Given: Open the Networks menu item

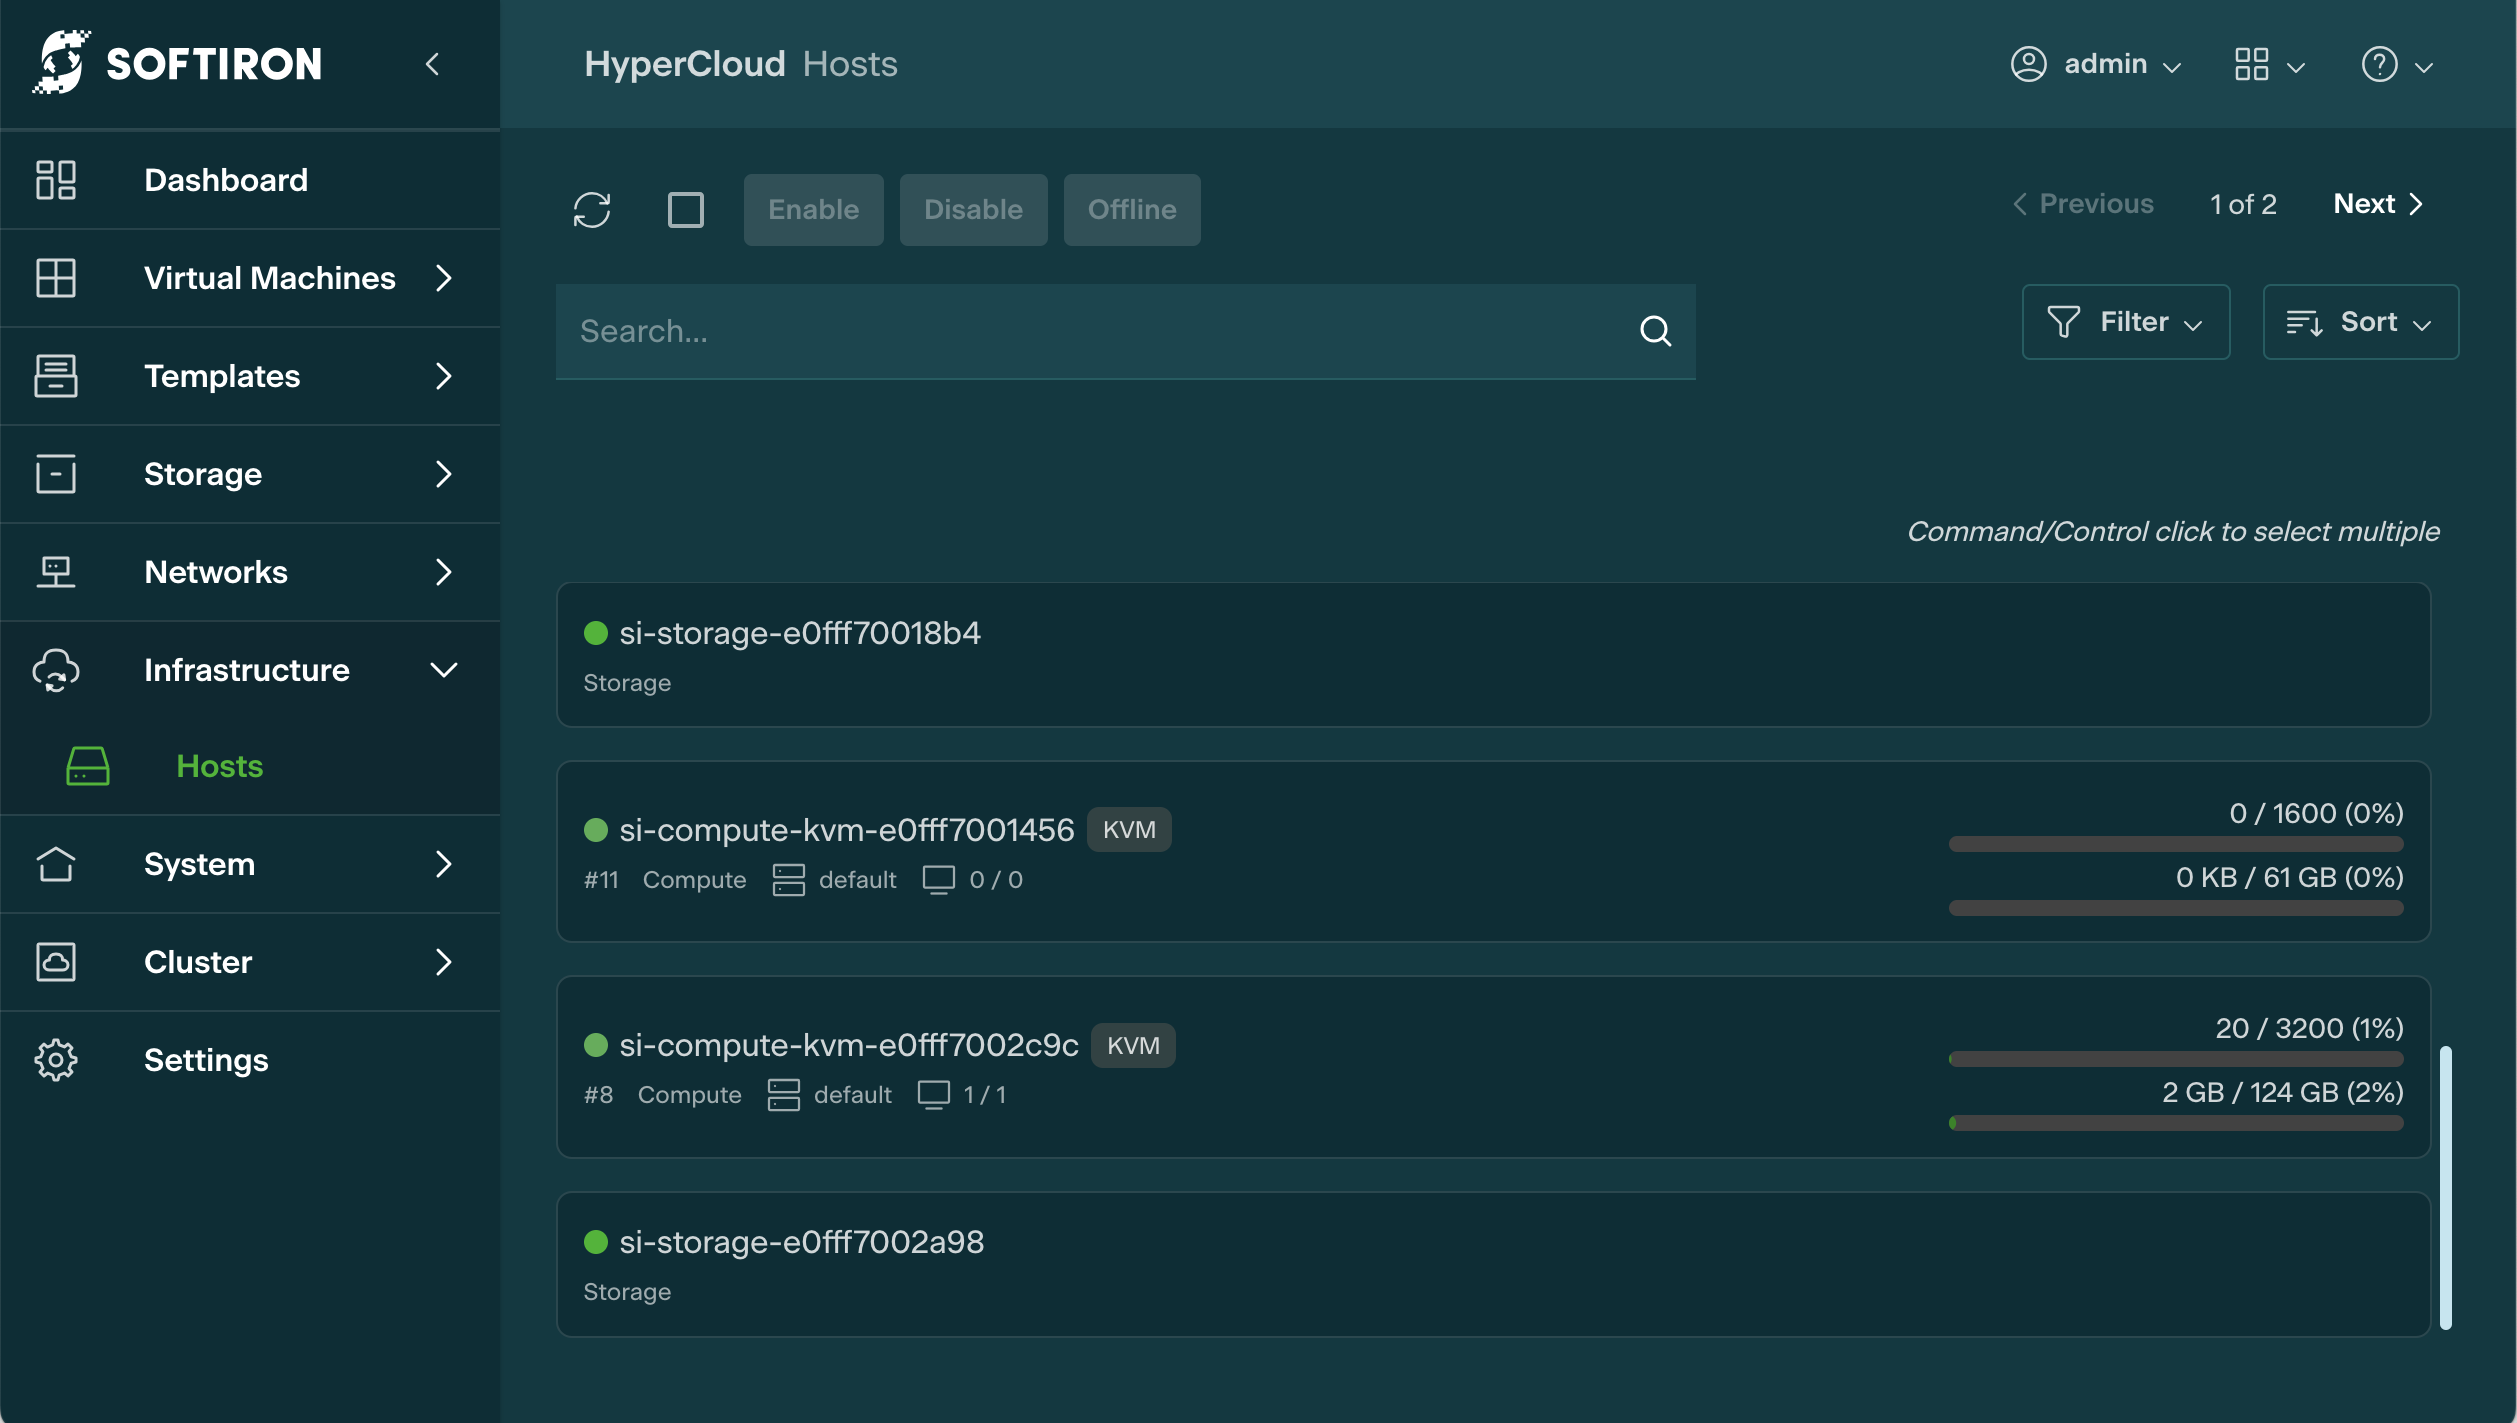Looking at the screenshot, I should click(x=216, y=572).
